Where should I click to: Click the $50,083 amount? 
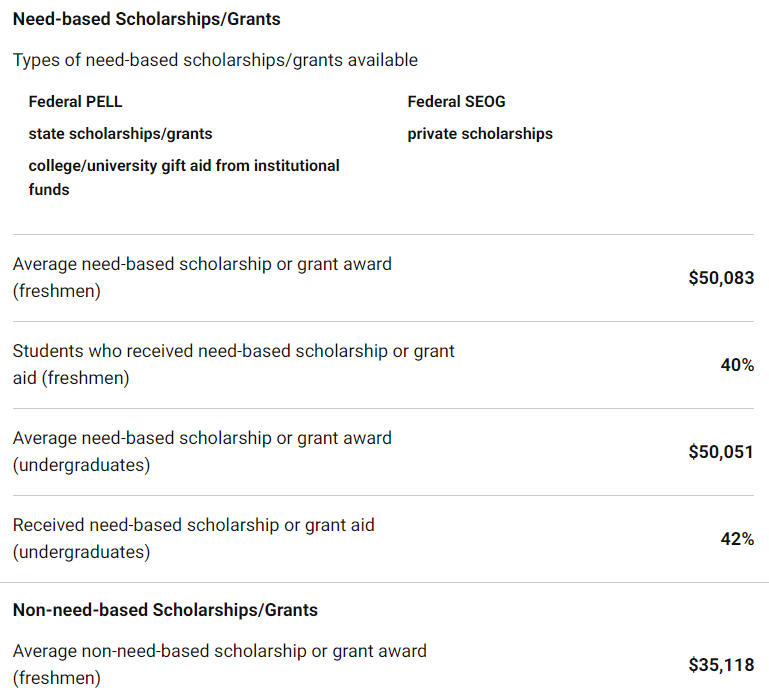(721, 278)
